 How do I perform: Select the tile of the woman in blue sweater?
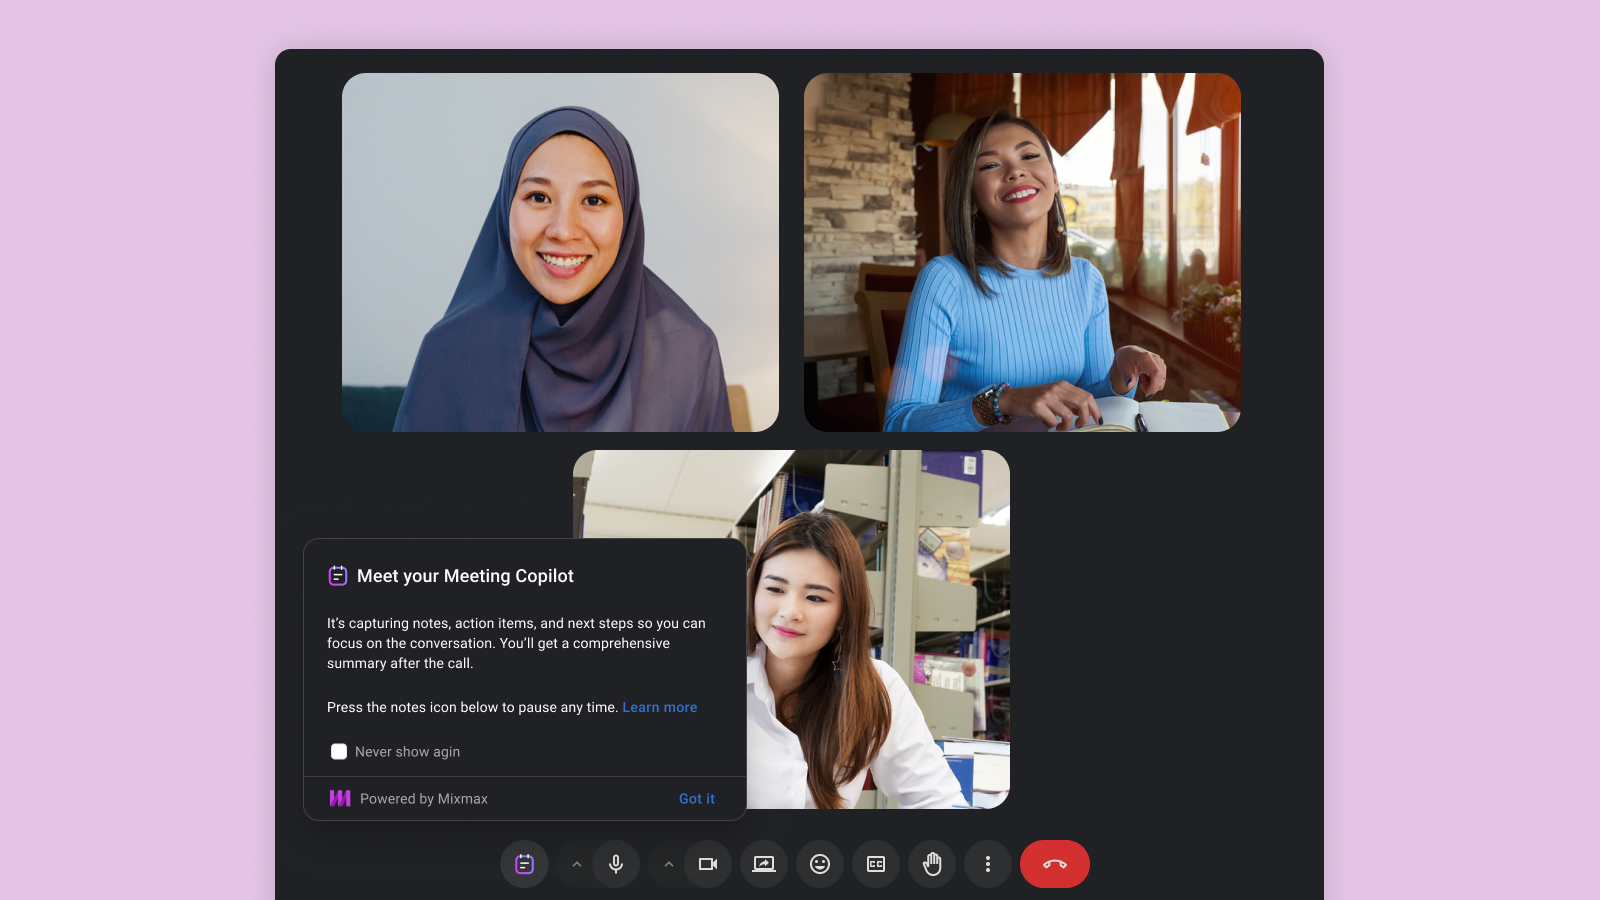tap(1022, 251)
